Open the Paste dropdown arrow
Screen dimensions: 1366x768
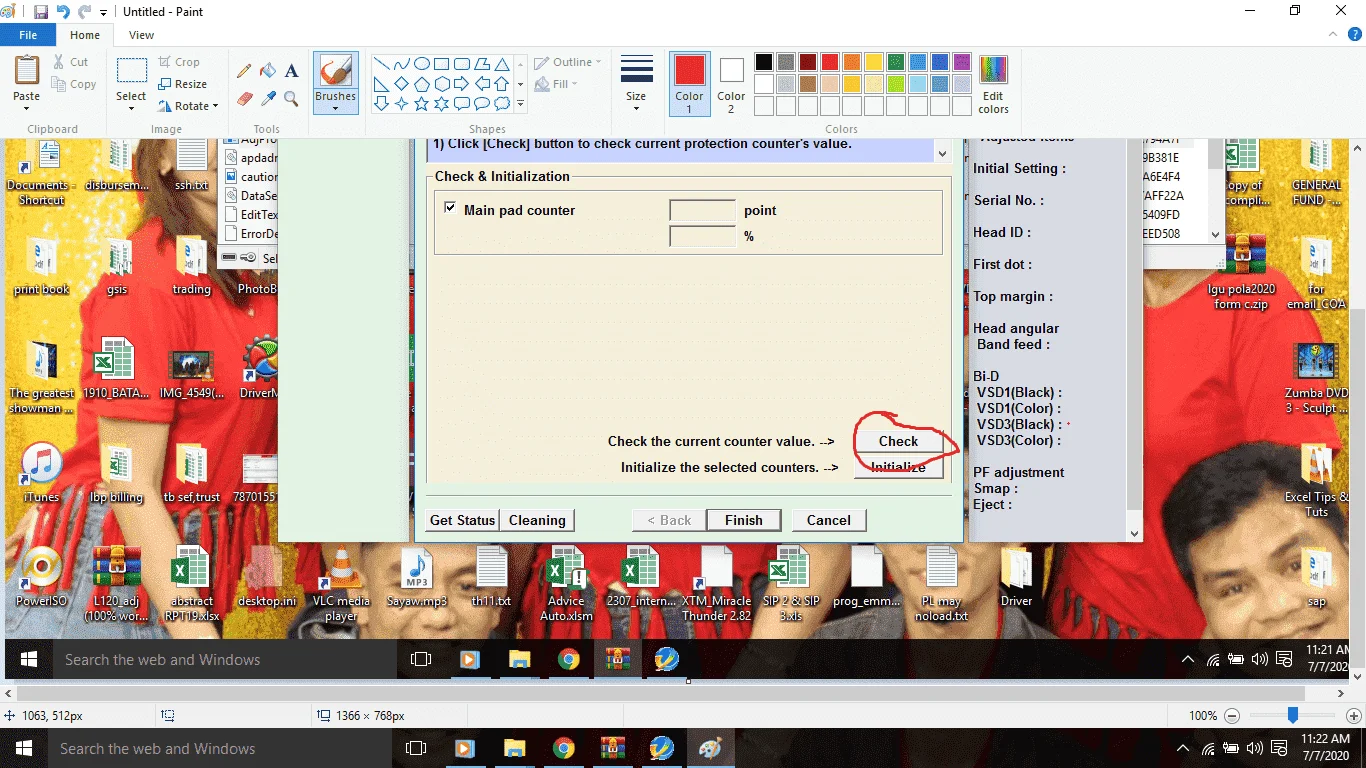coord(27,108)
